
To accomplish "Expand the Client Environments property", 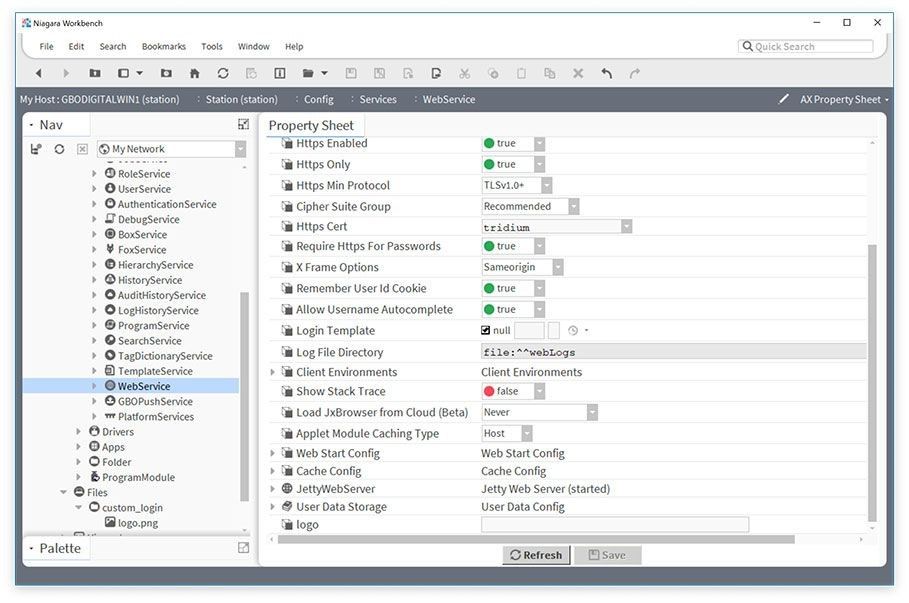I will [x=272, y=372].
